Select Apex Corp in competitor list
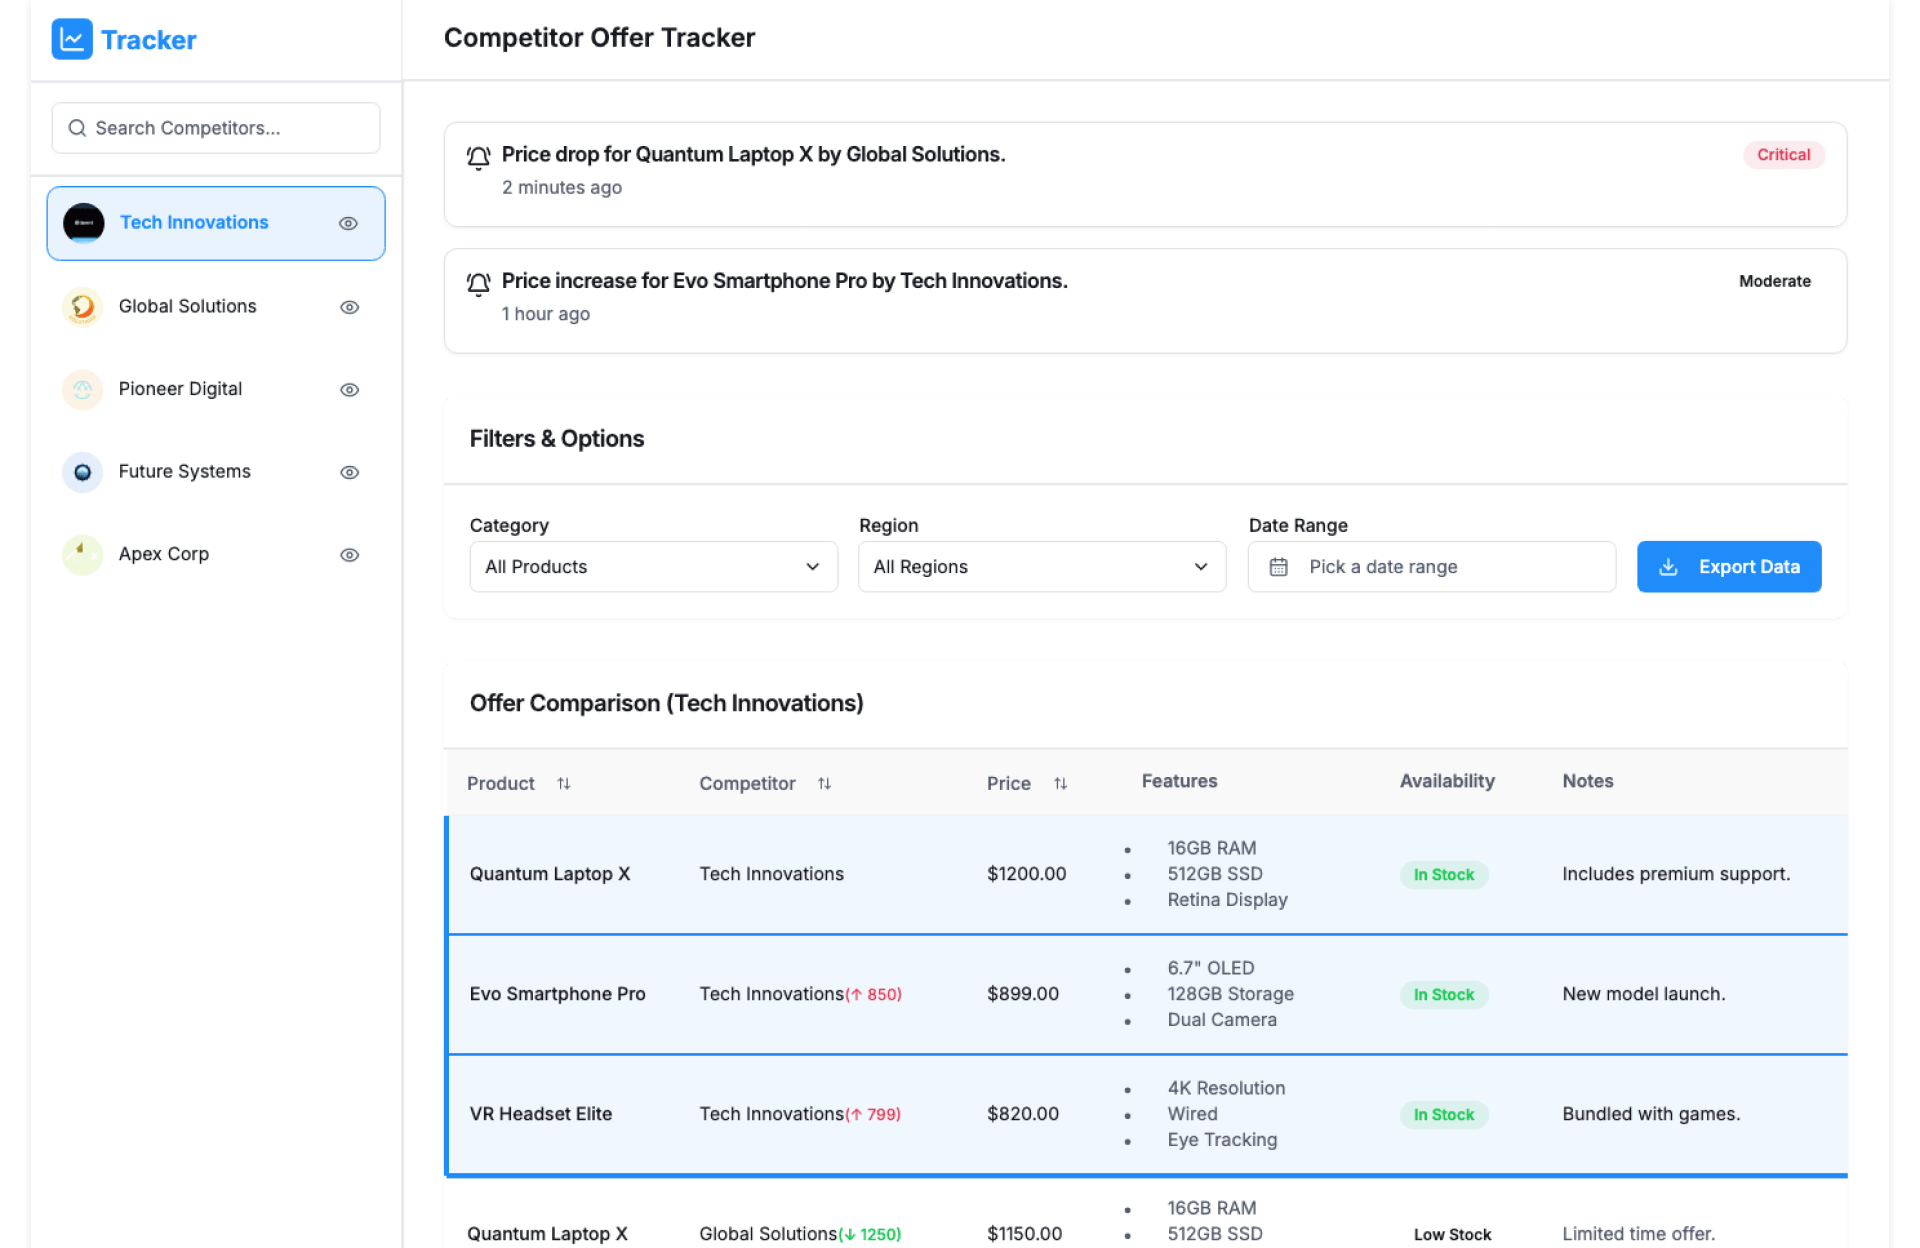The image size is (1920, 1248). click(164, 555)
